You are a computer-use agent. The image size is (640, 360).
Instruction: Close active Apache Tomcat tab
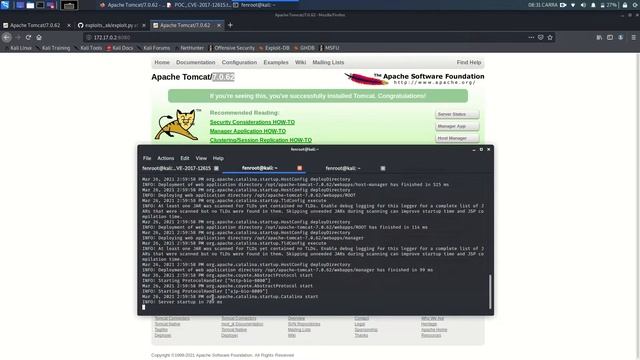pyautogui.click(x=219, y=25)
